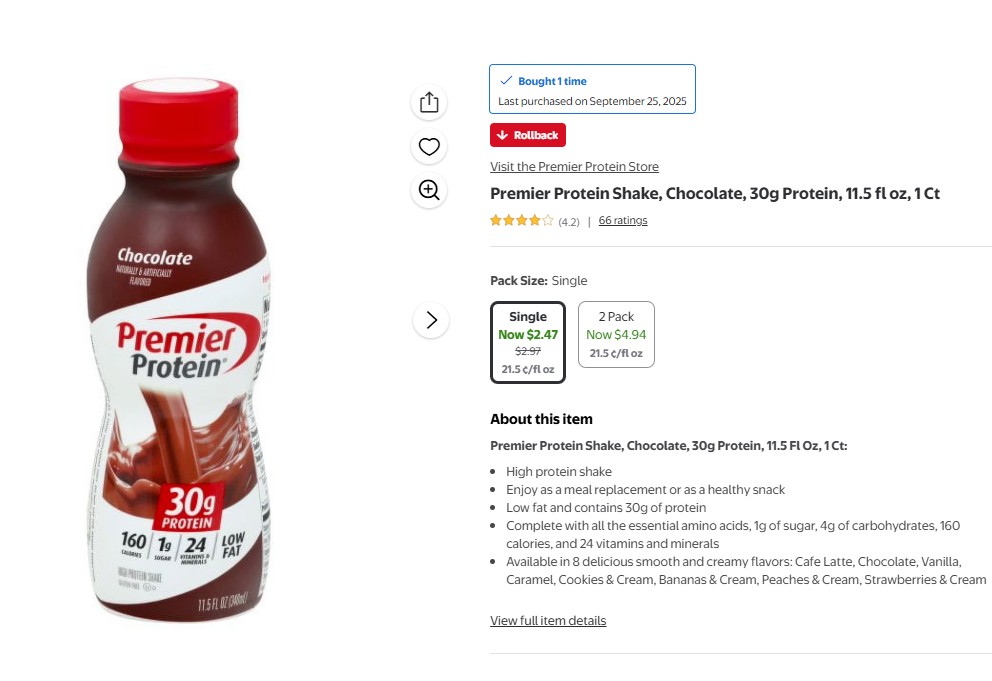The height and width of the screenshot is (681, 992).
Task: Click the down-arrow icon on Rollback badge
Action: click(x=502, y=135)
